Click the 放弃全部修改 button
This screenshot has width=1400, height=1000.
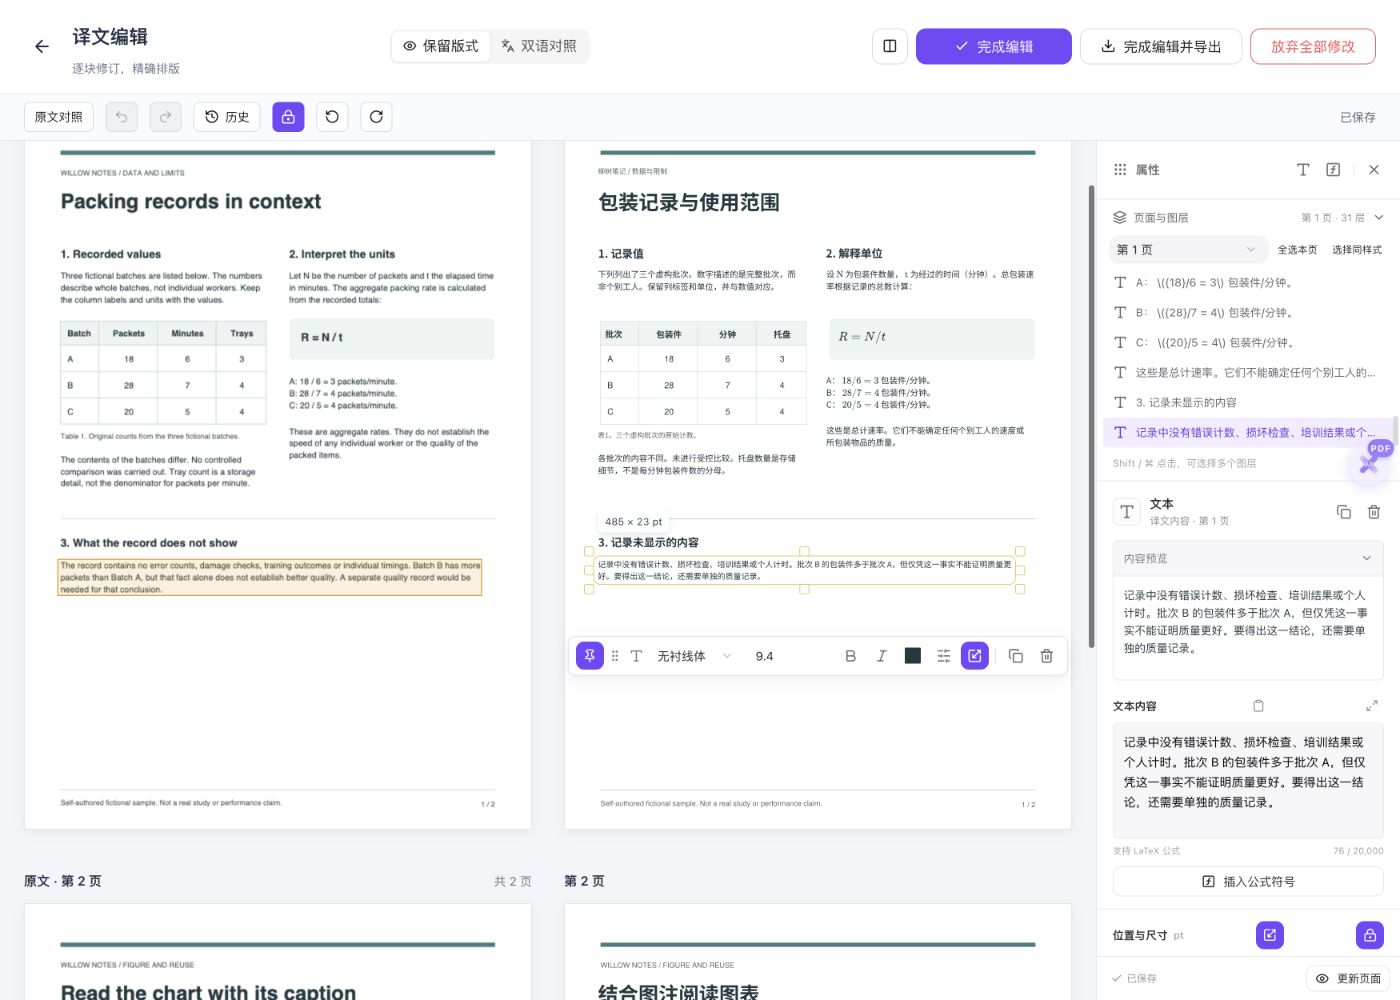tap(1313, 46)
